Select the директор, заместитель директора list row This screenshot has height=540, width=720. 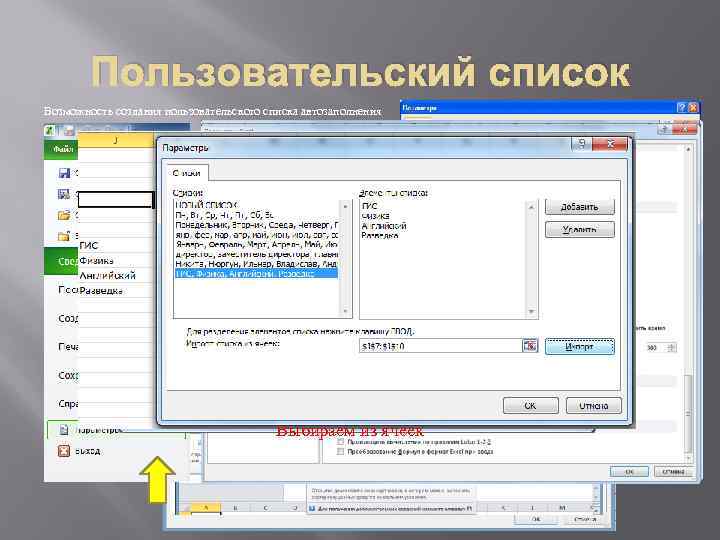256,254
